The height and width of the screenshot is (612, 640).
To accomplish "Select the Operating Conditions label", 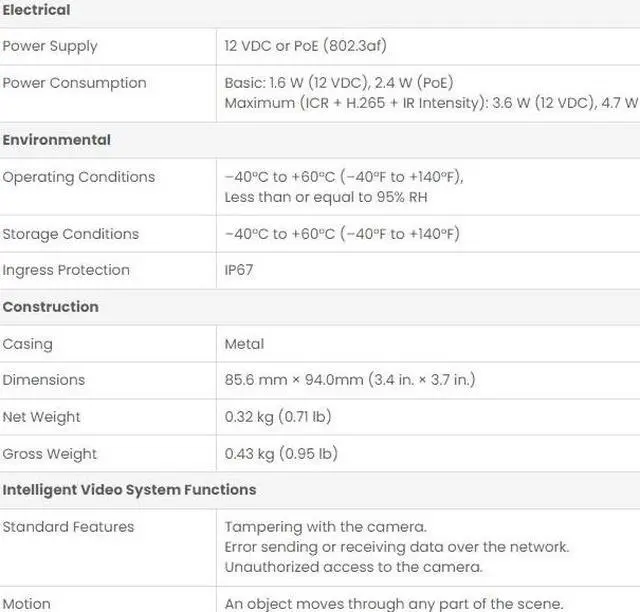I will 78,177.
